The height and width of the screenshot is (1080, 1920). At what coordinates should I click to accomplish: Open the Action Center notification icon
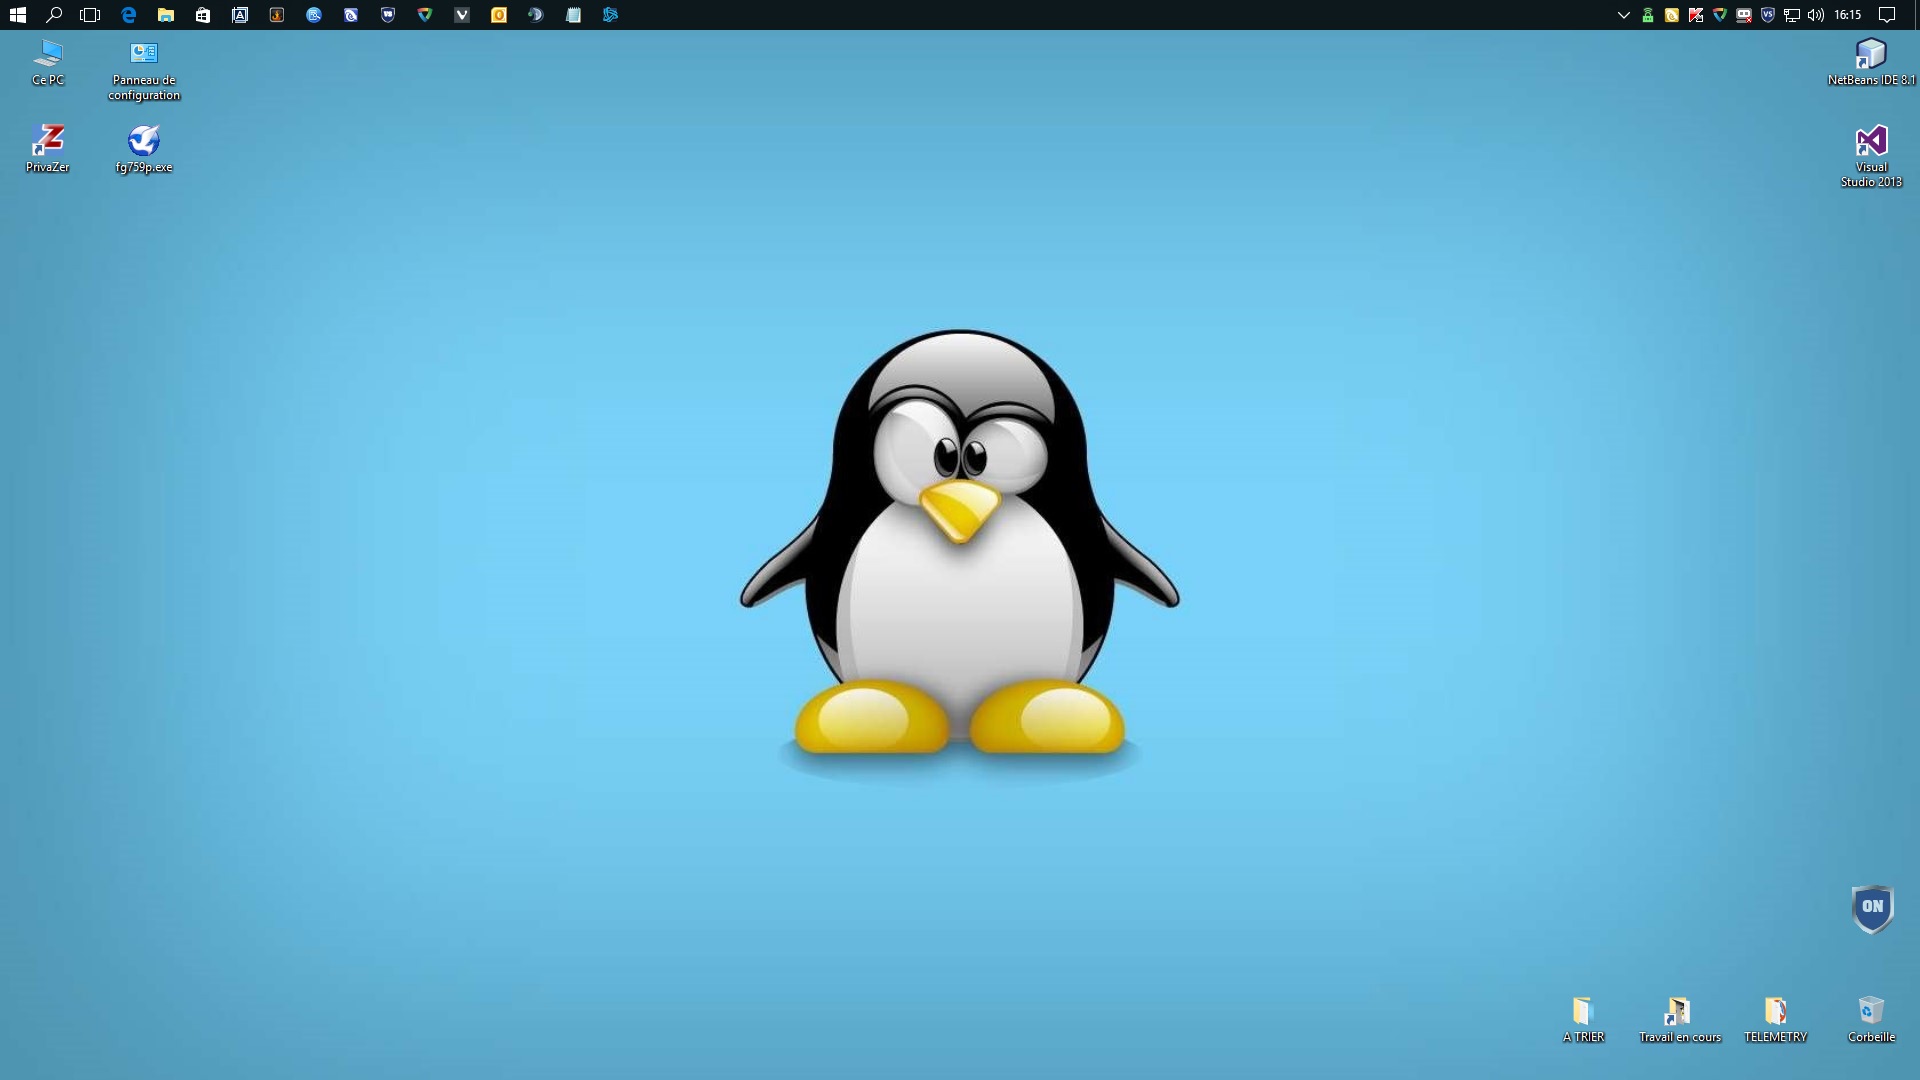pos(1887,15)
